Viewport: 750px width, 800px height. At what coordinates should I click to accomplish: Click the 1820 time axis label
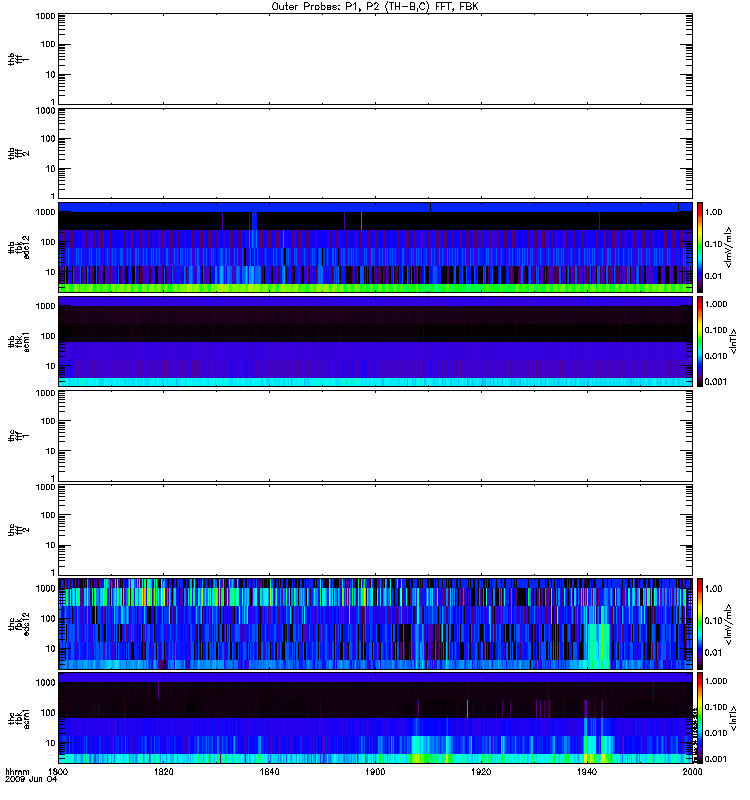point(164,772)
